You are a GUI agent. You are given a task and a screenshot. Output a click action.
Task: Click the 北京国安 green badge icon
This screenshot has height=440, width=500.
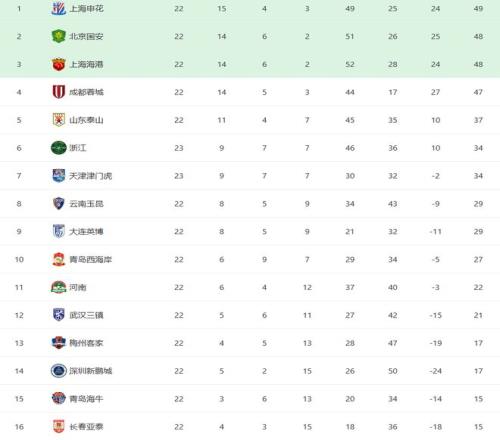(x=59, y=36)
